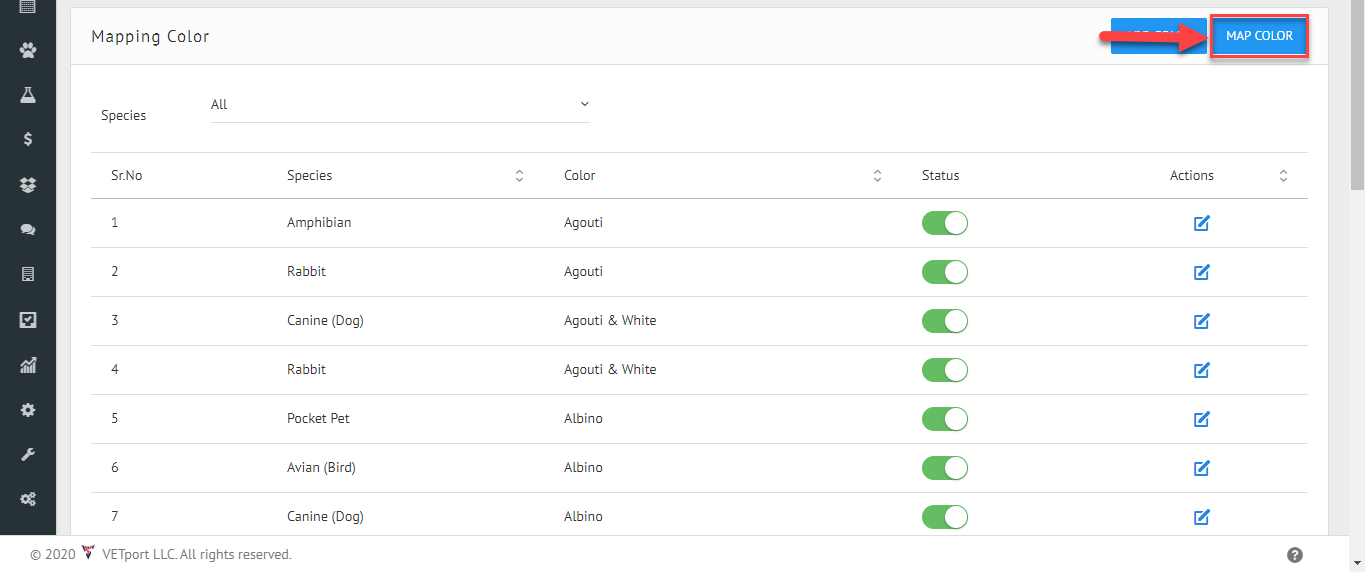Toggle status for Amphibian Agouti row

tap(944, 223)
